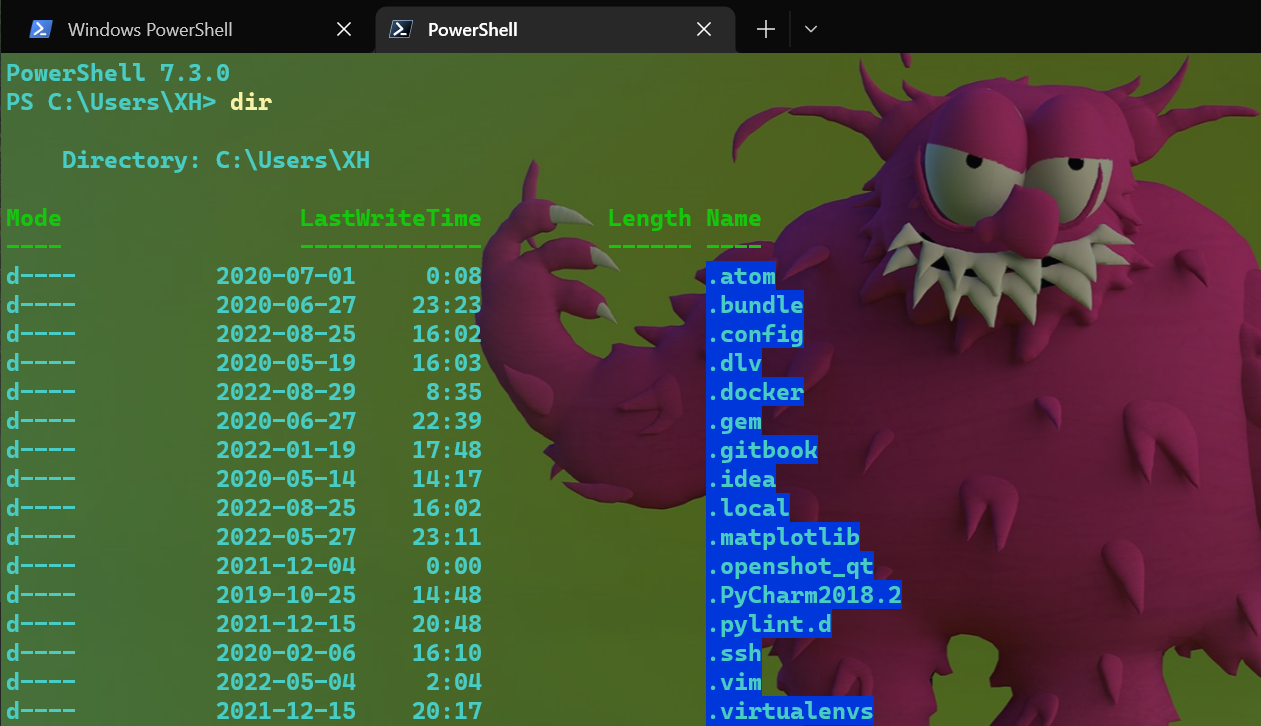The height and width of the screenshot is (726, 1261).
Task: Click the date 2022-08-29
Action: tap(286, 392)
